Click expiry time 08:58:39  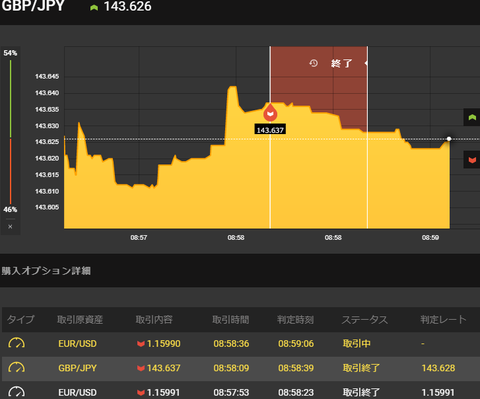[x=296, y=368]
